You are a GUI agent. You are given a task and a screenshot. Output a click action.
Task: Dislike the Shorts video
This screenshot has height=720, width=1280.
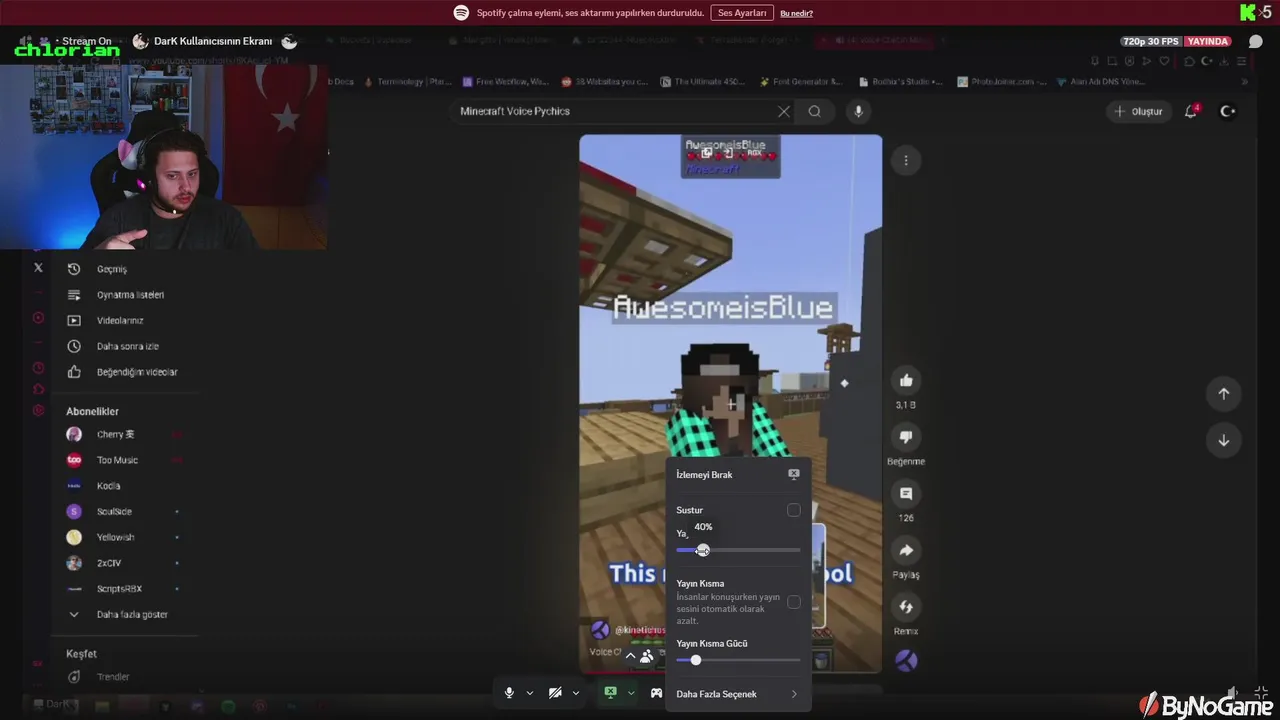click(x=906, y=437)
